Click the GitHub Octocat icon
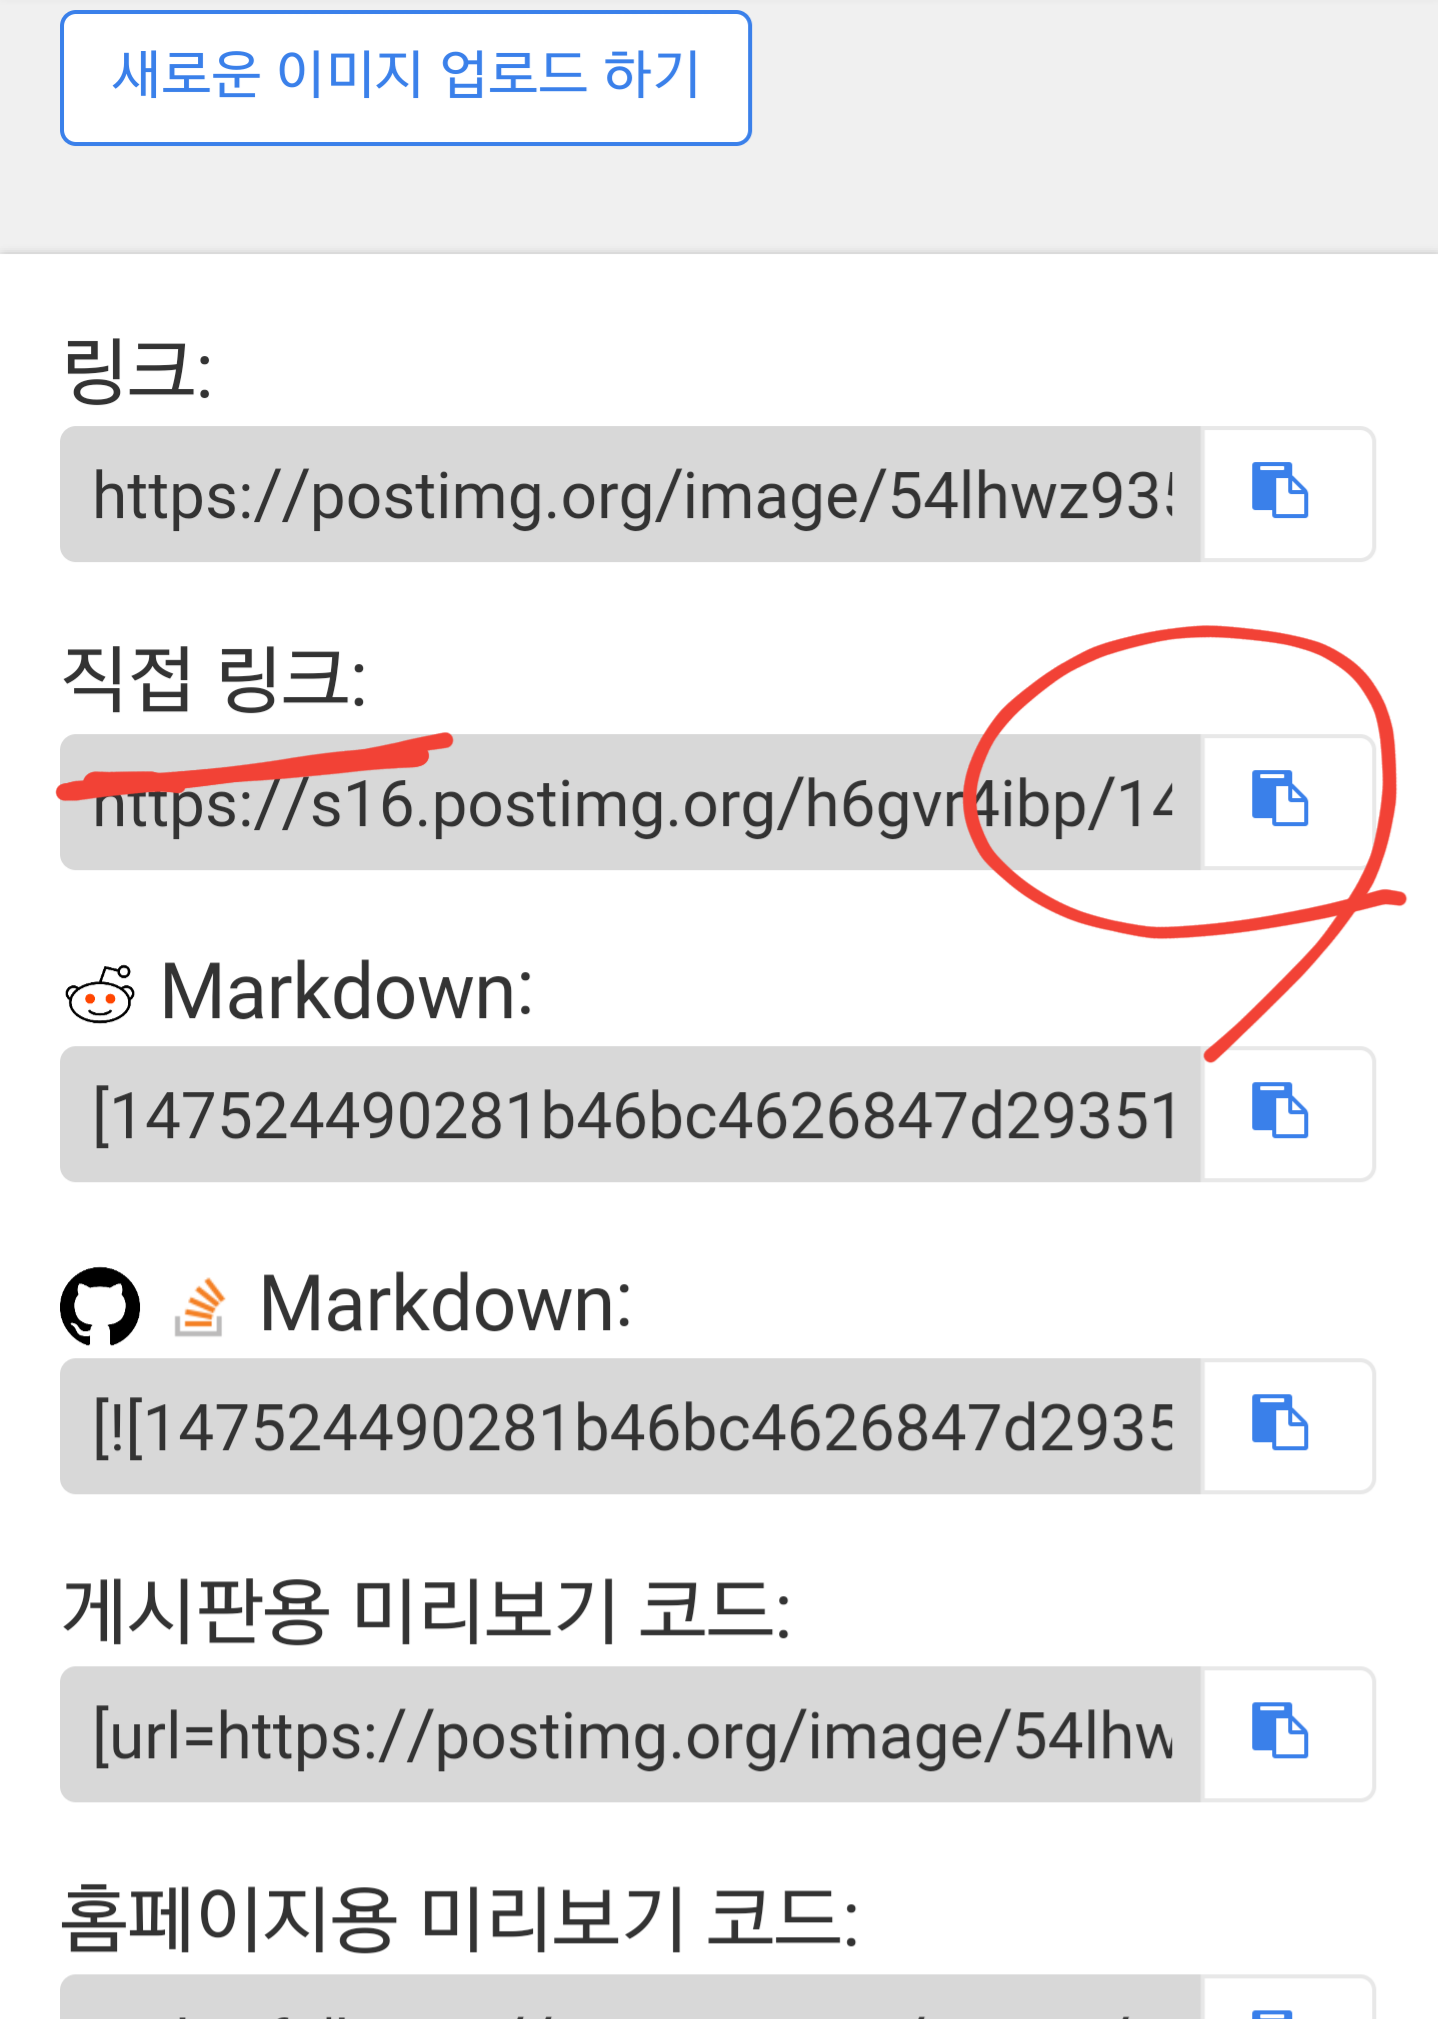This screenshot has width=1438, height=2019. tap(100, 1306)
